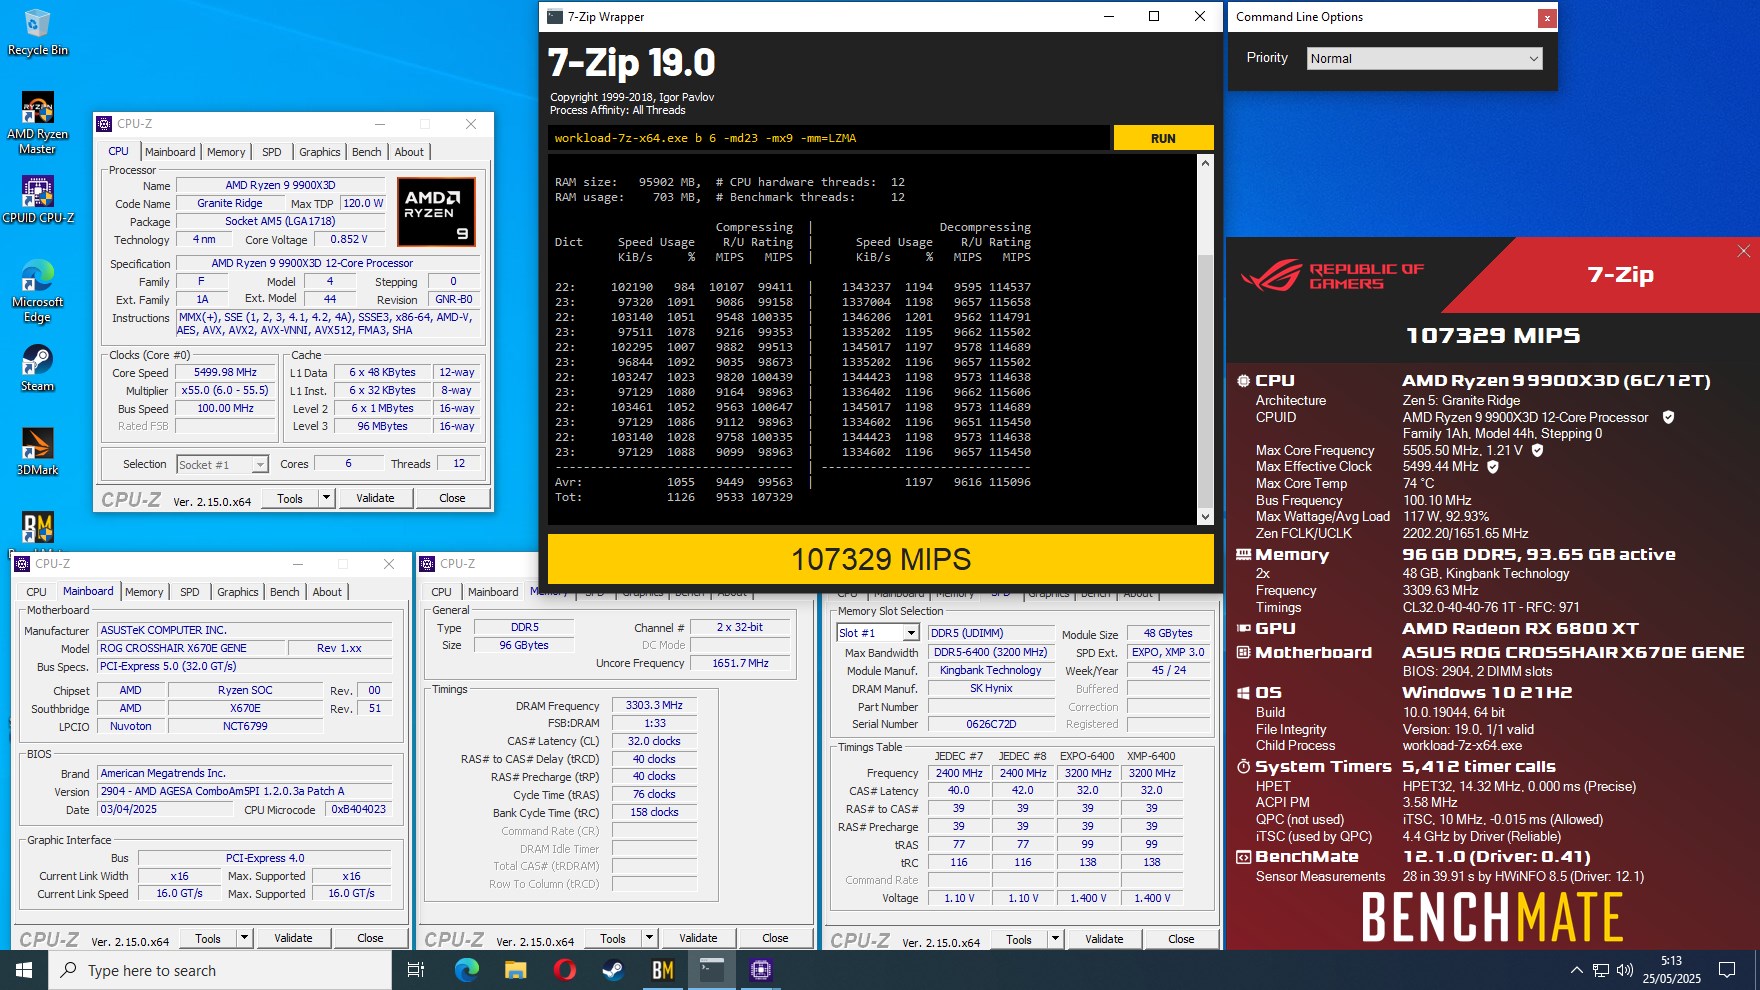Screen dimensions: 1760x990
Task: Open Opera browser from the taskbar
Action: (564, 970)
